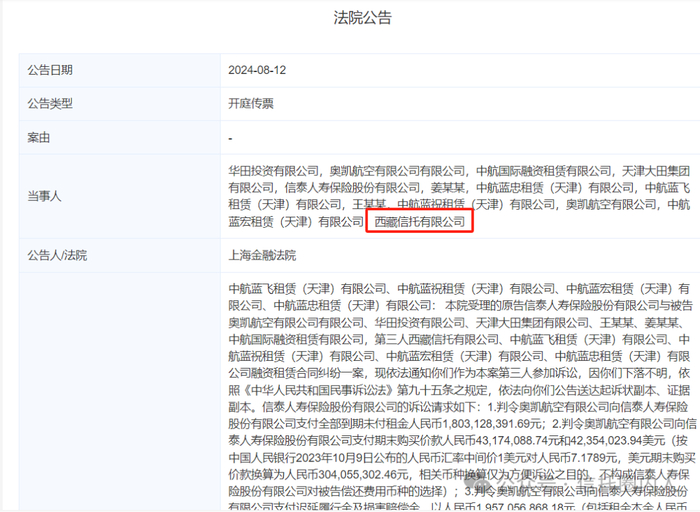
Task: Click 西藏信托有限公司 in the 当事人 list
Action: tap(419, 221)
